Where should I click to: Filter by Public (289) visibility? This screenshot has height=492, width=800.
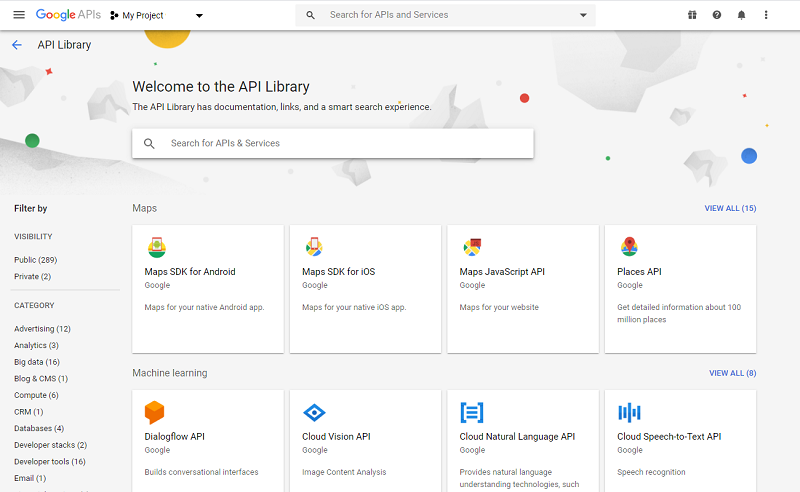(36, 260)
